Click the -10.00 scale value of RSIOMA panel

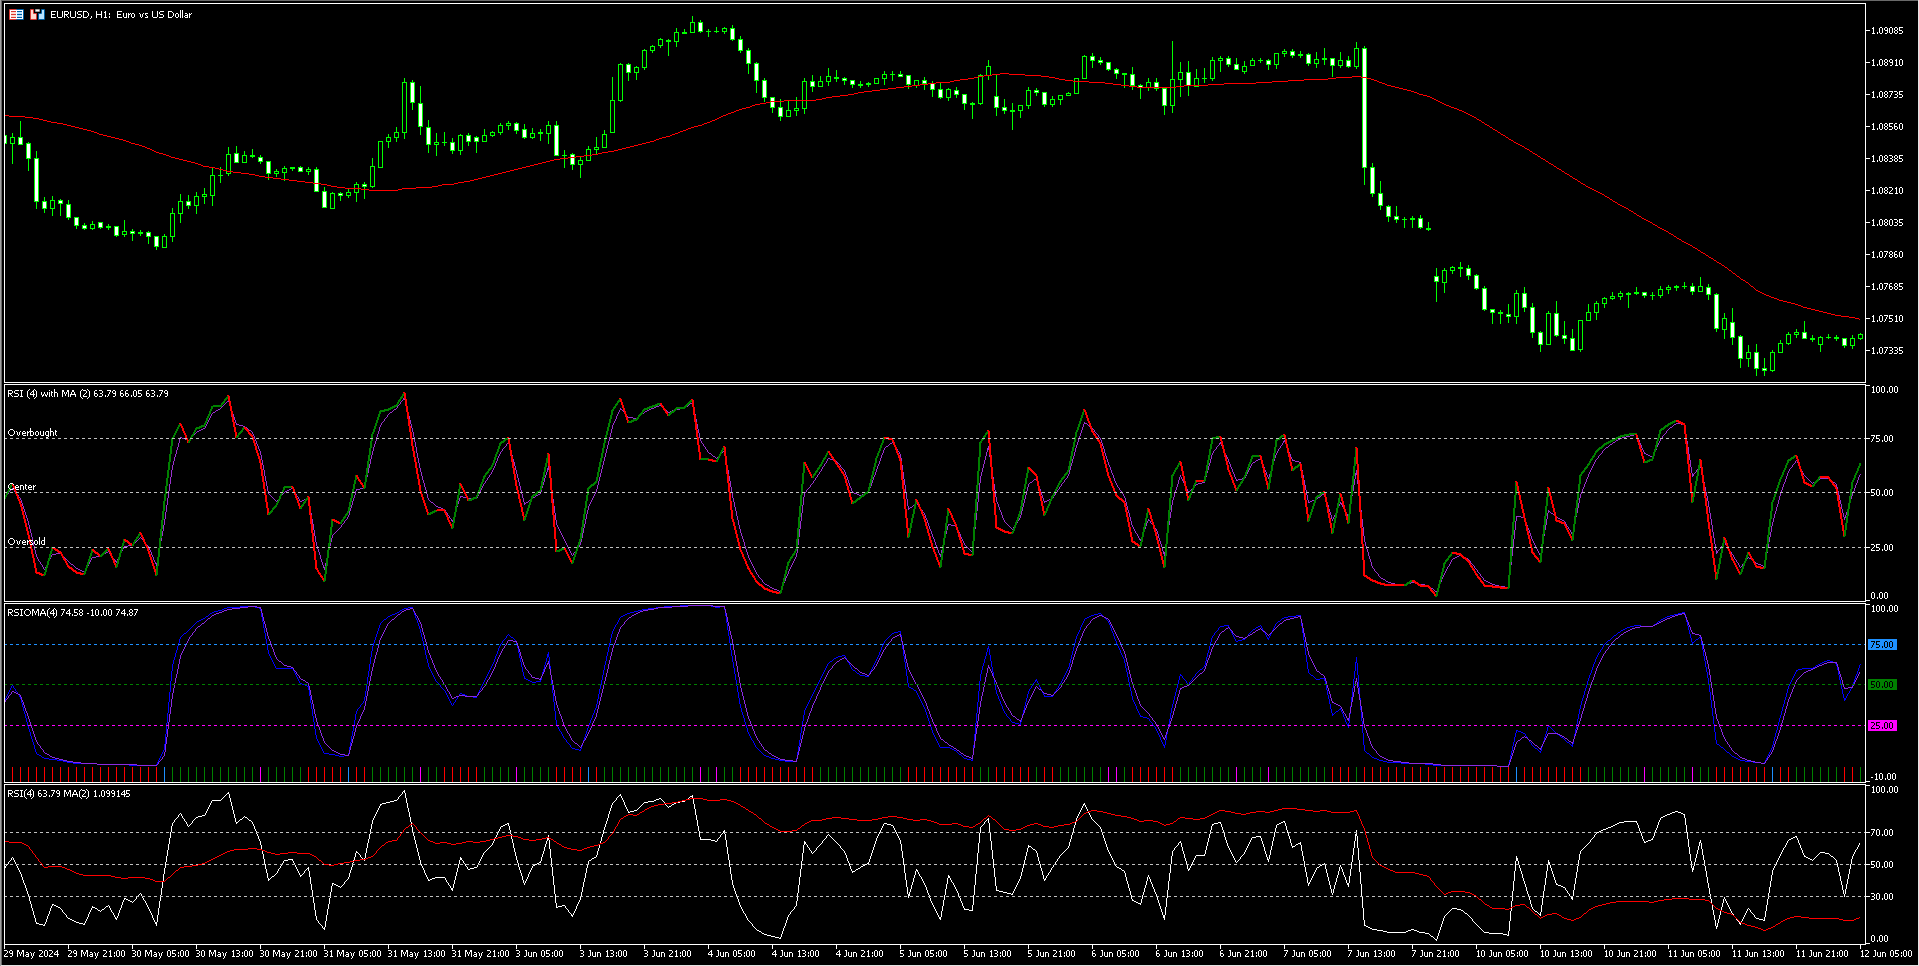(x=1883, y=777)
